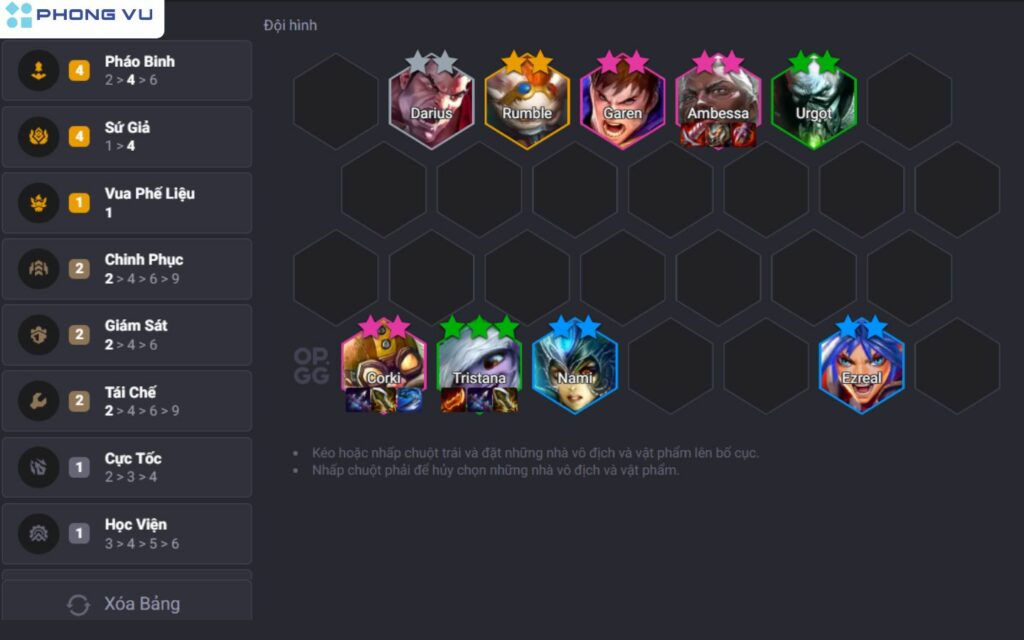Open the Pháo Binh trait row
1024x640 pixels.
(x=127, y=71)
